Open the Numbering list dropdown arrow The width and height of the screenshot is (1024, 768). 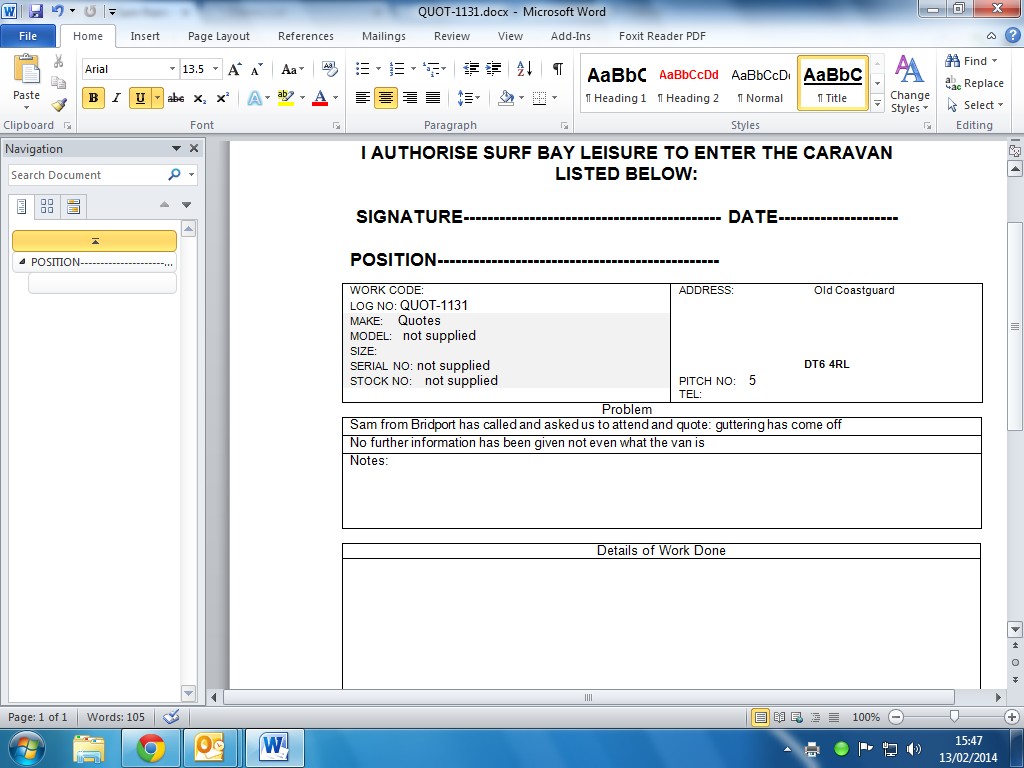click(413, 69)
